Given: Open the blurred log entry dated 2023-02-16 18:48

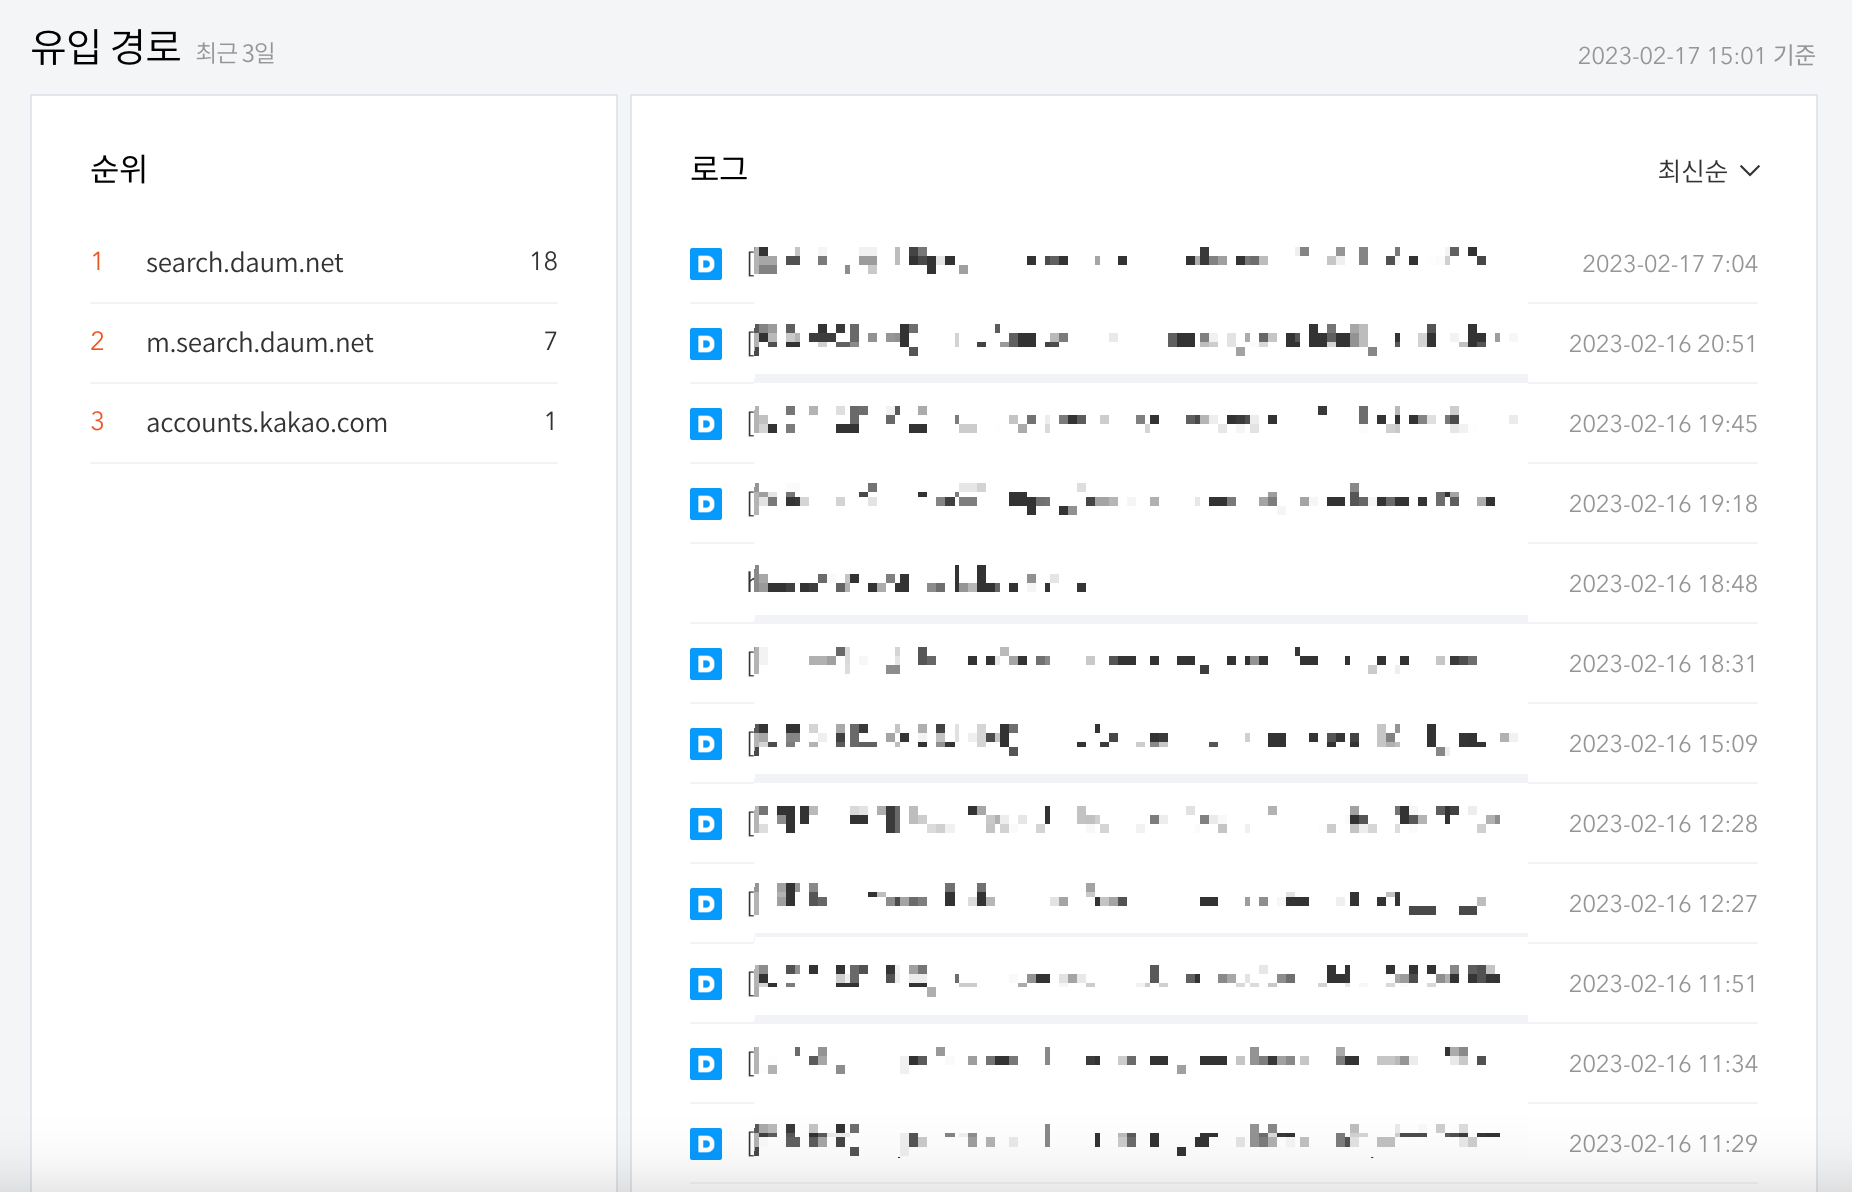Looking at the screenshot, I should click(x=918, y=581).
